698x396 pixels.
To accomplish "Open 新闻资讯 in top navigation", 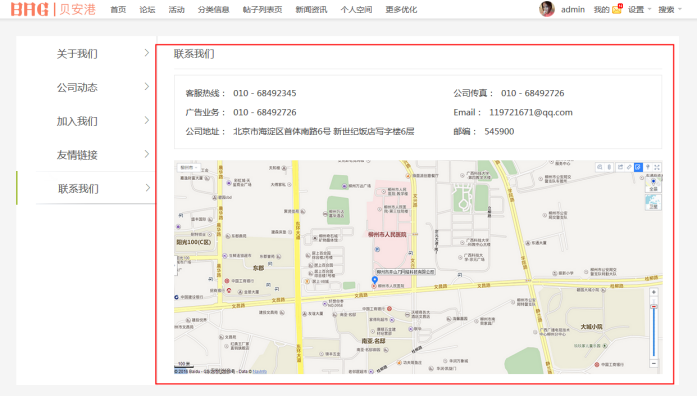I will point(311,9).
